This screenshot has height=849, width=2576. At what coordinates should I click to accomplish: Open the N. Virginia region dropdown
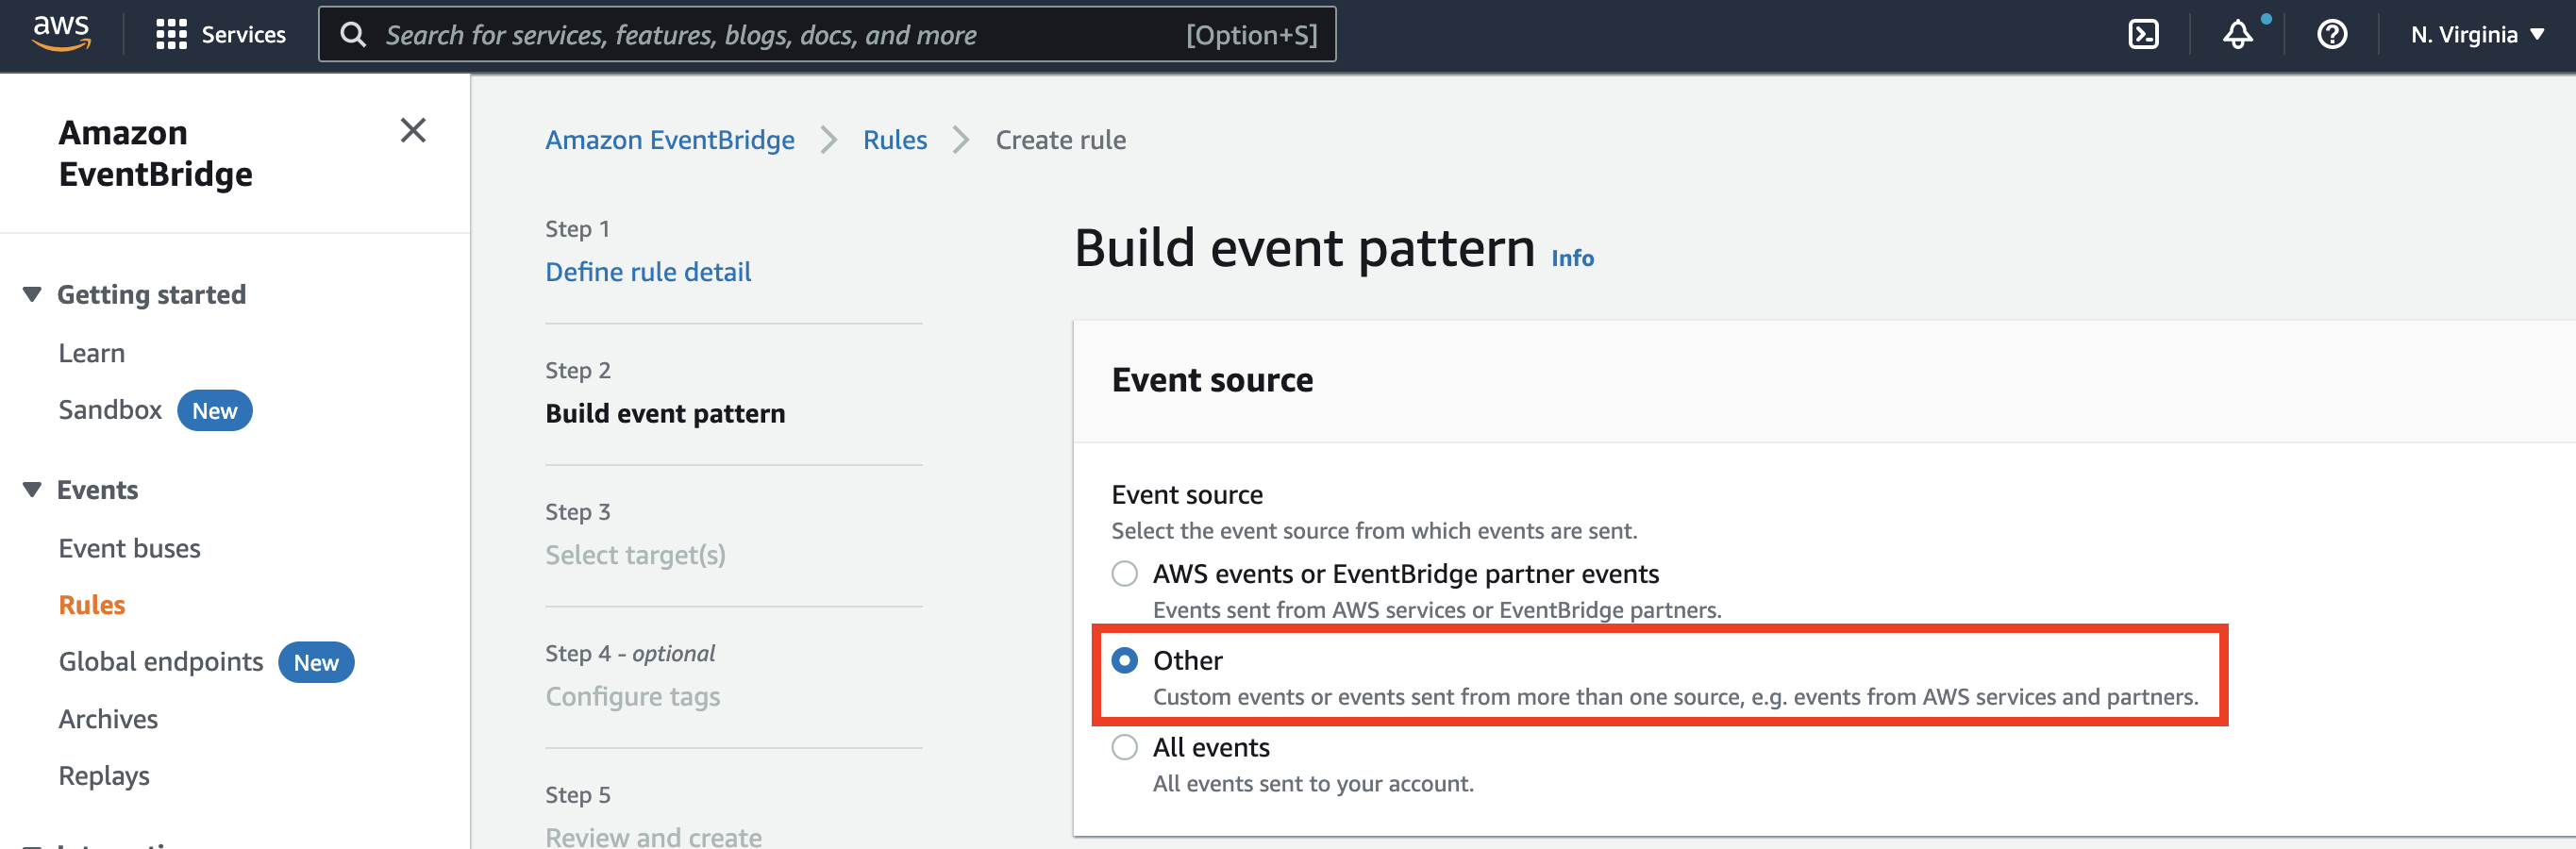point(2477,35)
